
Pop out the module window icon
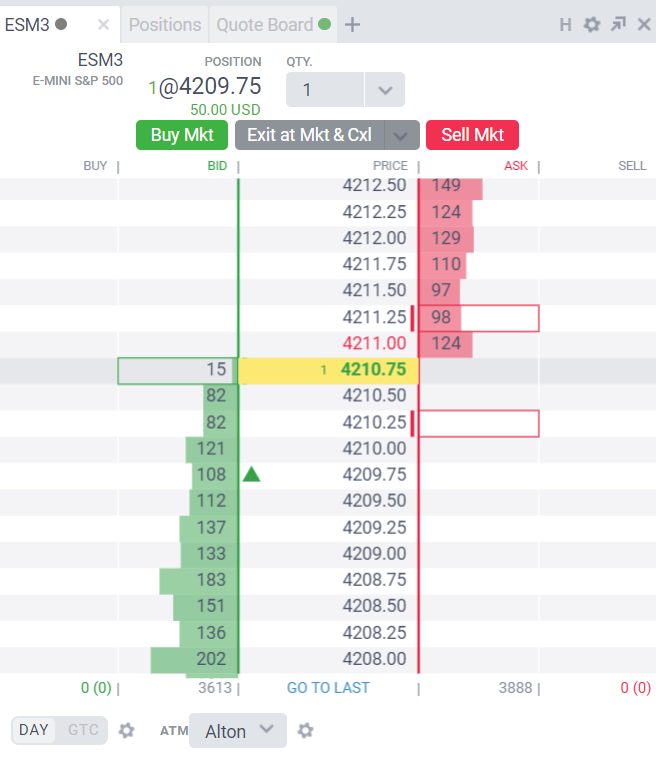tap(618, 24)
